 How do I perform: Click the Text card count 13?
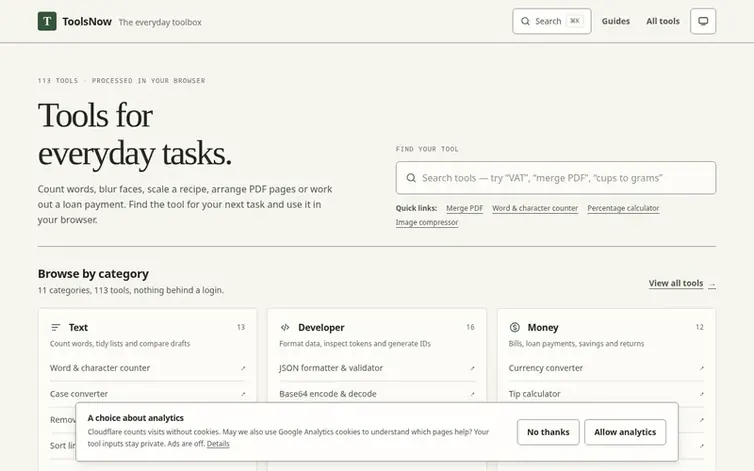(241, 327)
